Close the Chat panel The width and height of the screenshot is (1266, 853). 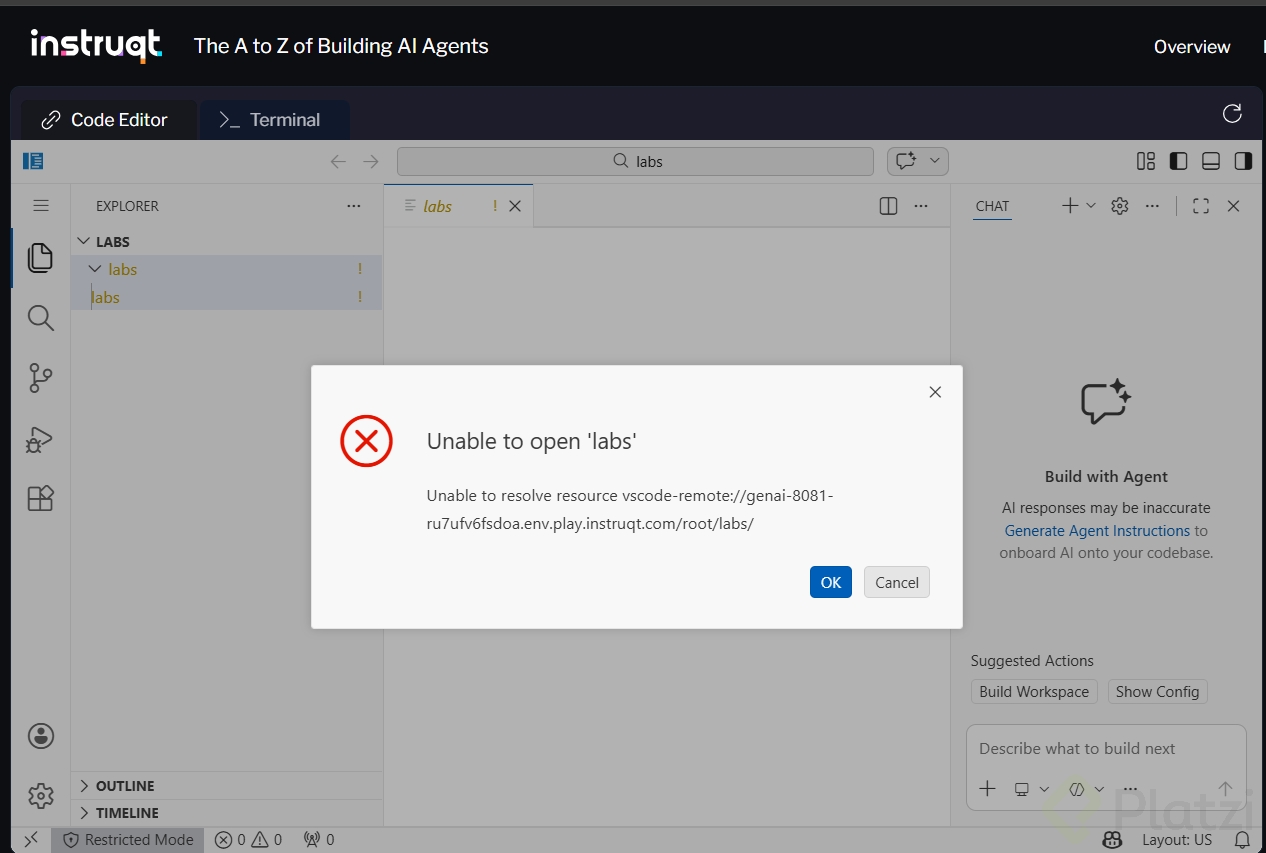click(1233, 206)
